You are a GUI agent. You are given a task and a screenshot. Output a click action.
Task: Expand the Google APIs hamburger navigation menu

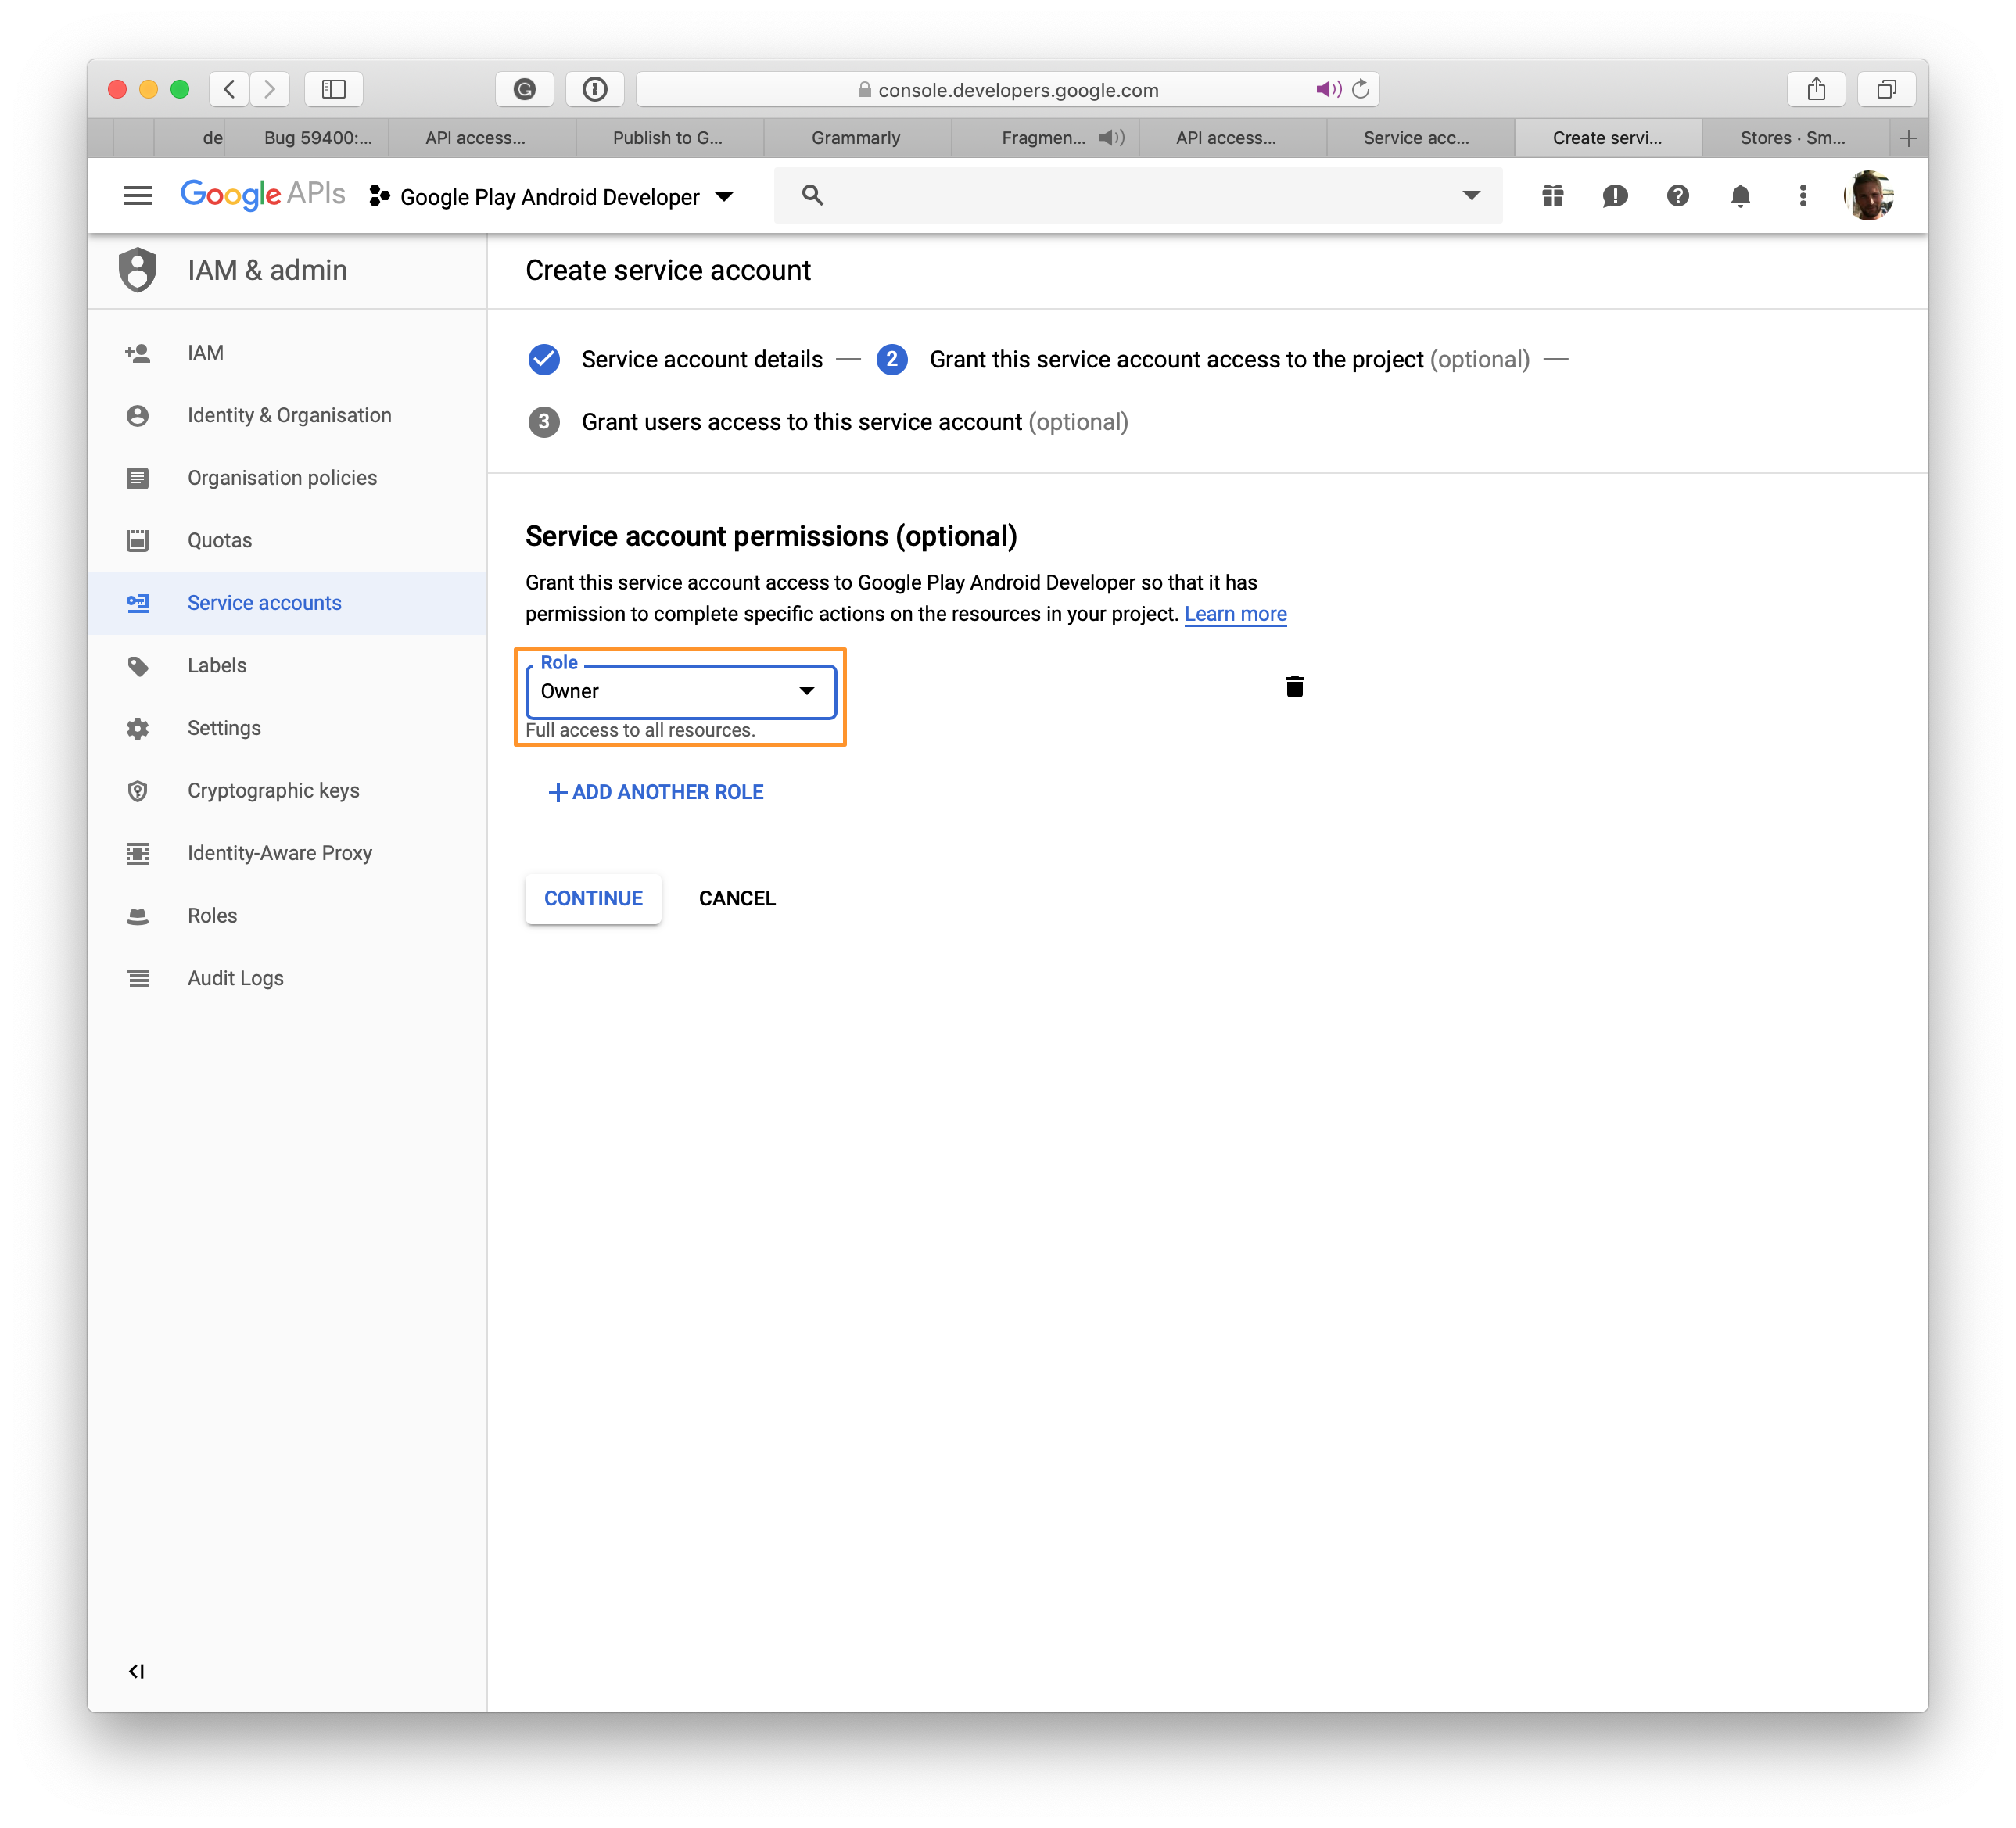click(x=138, y=195)
